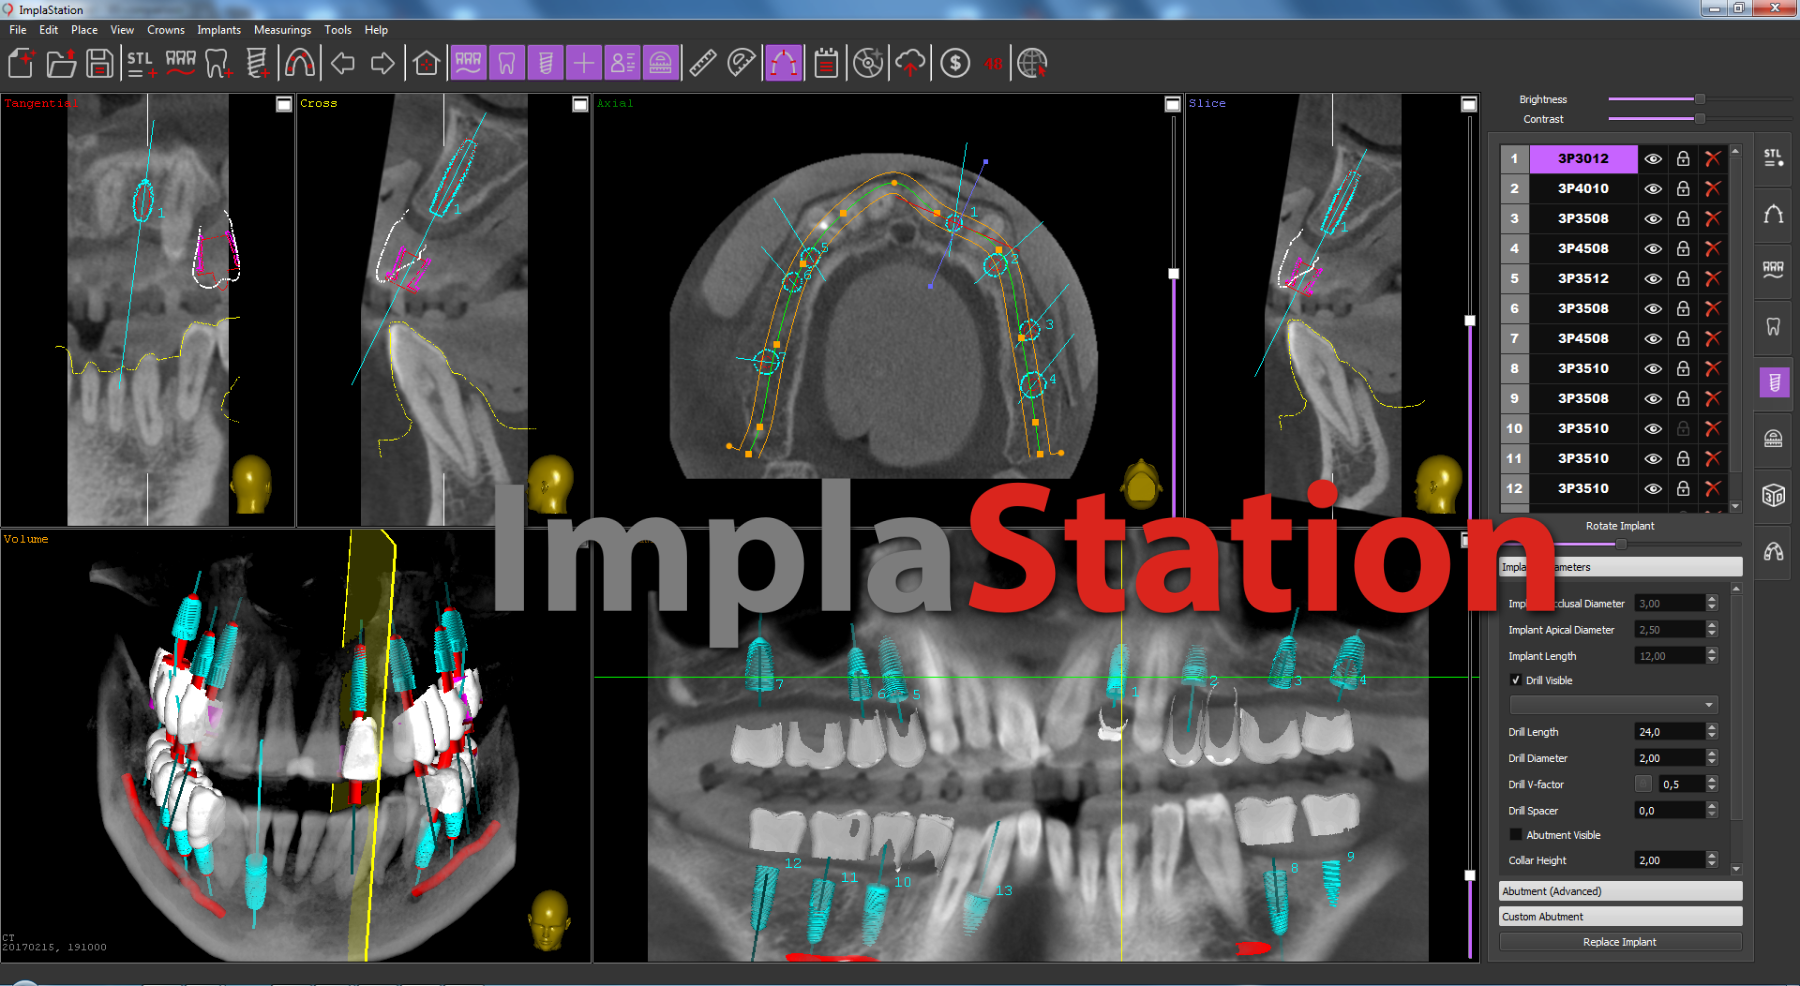
Task: Maximize the Slice view pane
Action: coord(1469,104)
